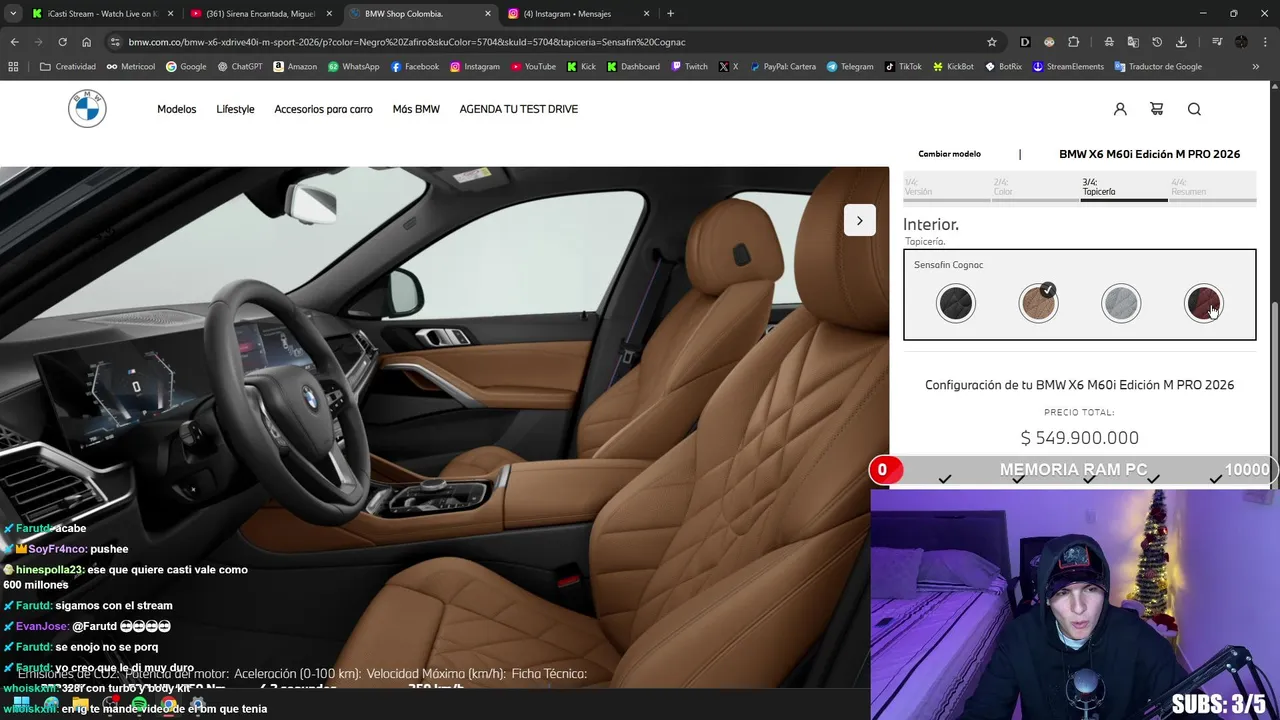Go to step 4/4 Resumen
The image size is (1280, 720).
click(1212, 187)
